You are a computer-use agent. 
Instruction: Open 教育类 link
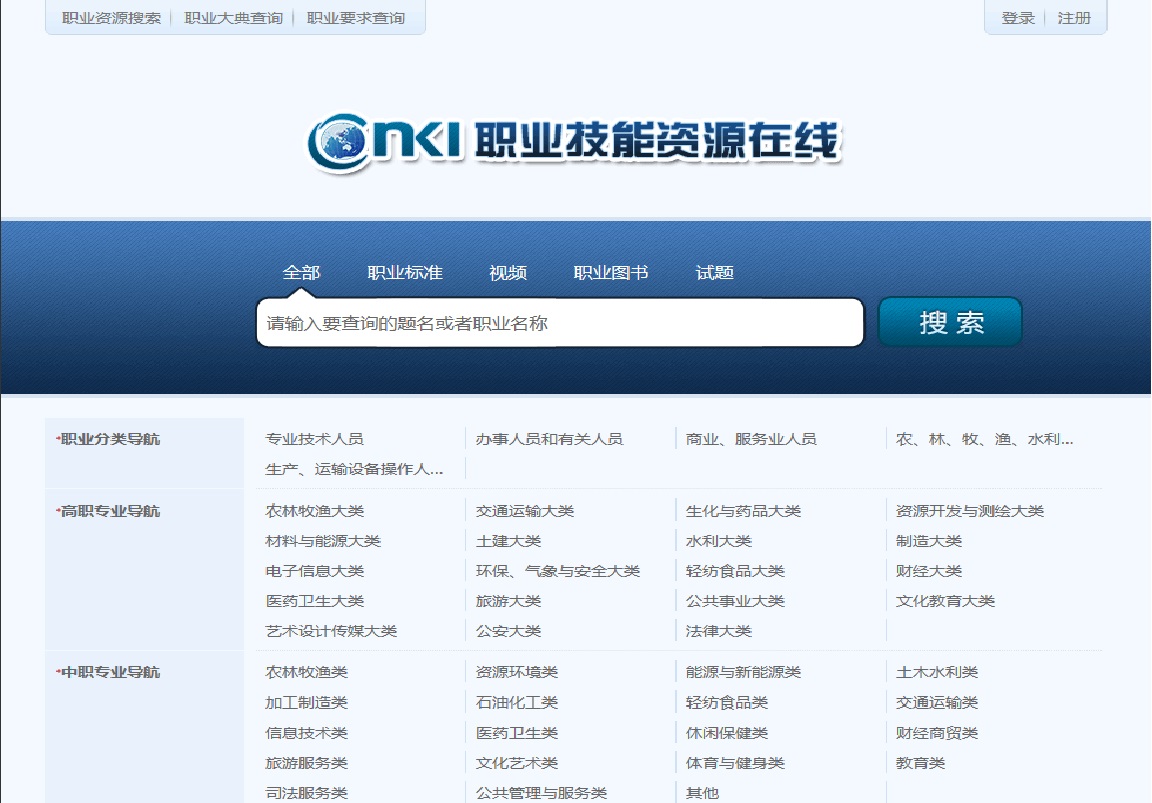pyautogui.click(x=920, y=763)
